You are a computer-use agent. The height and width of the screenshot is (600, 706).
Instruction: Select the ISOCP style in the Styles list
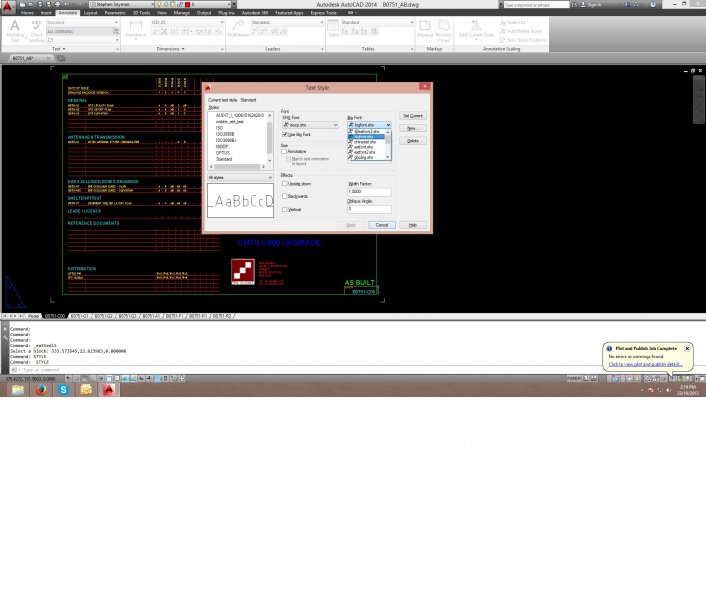[x=222, y=147]
